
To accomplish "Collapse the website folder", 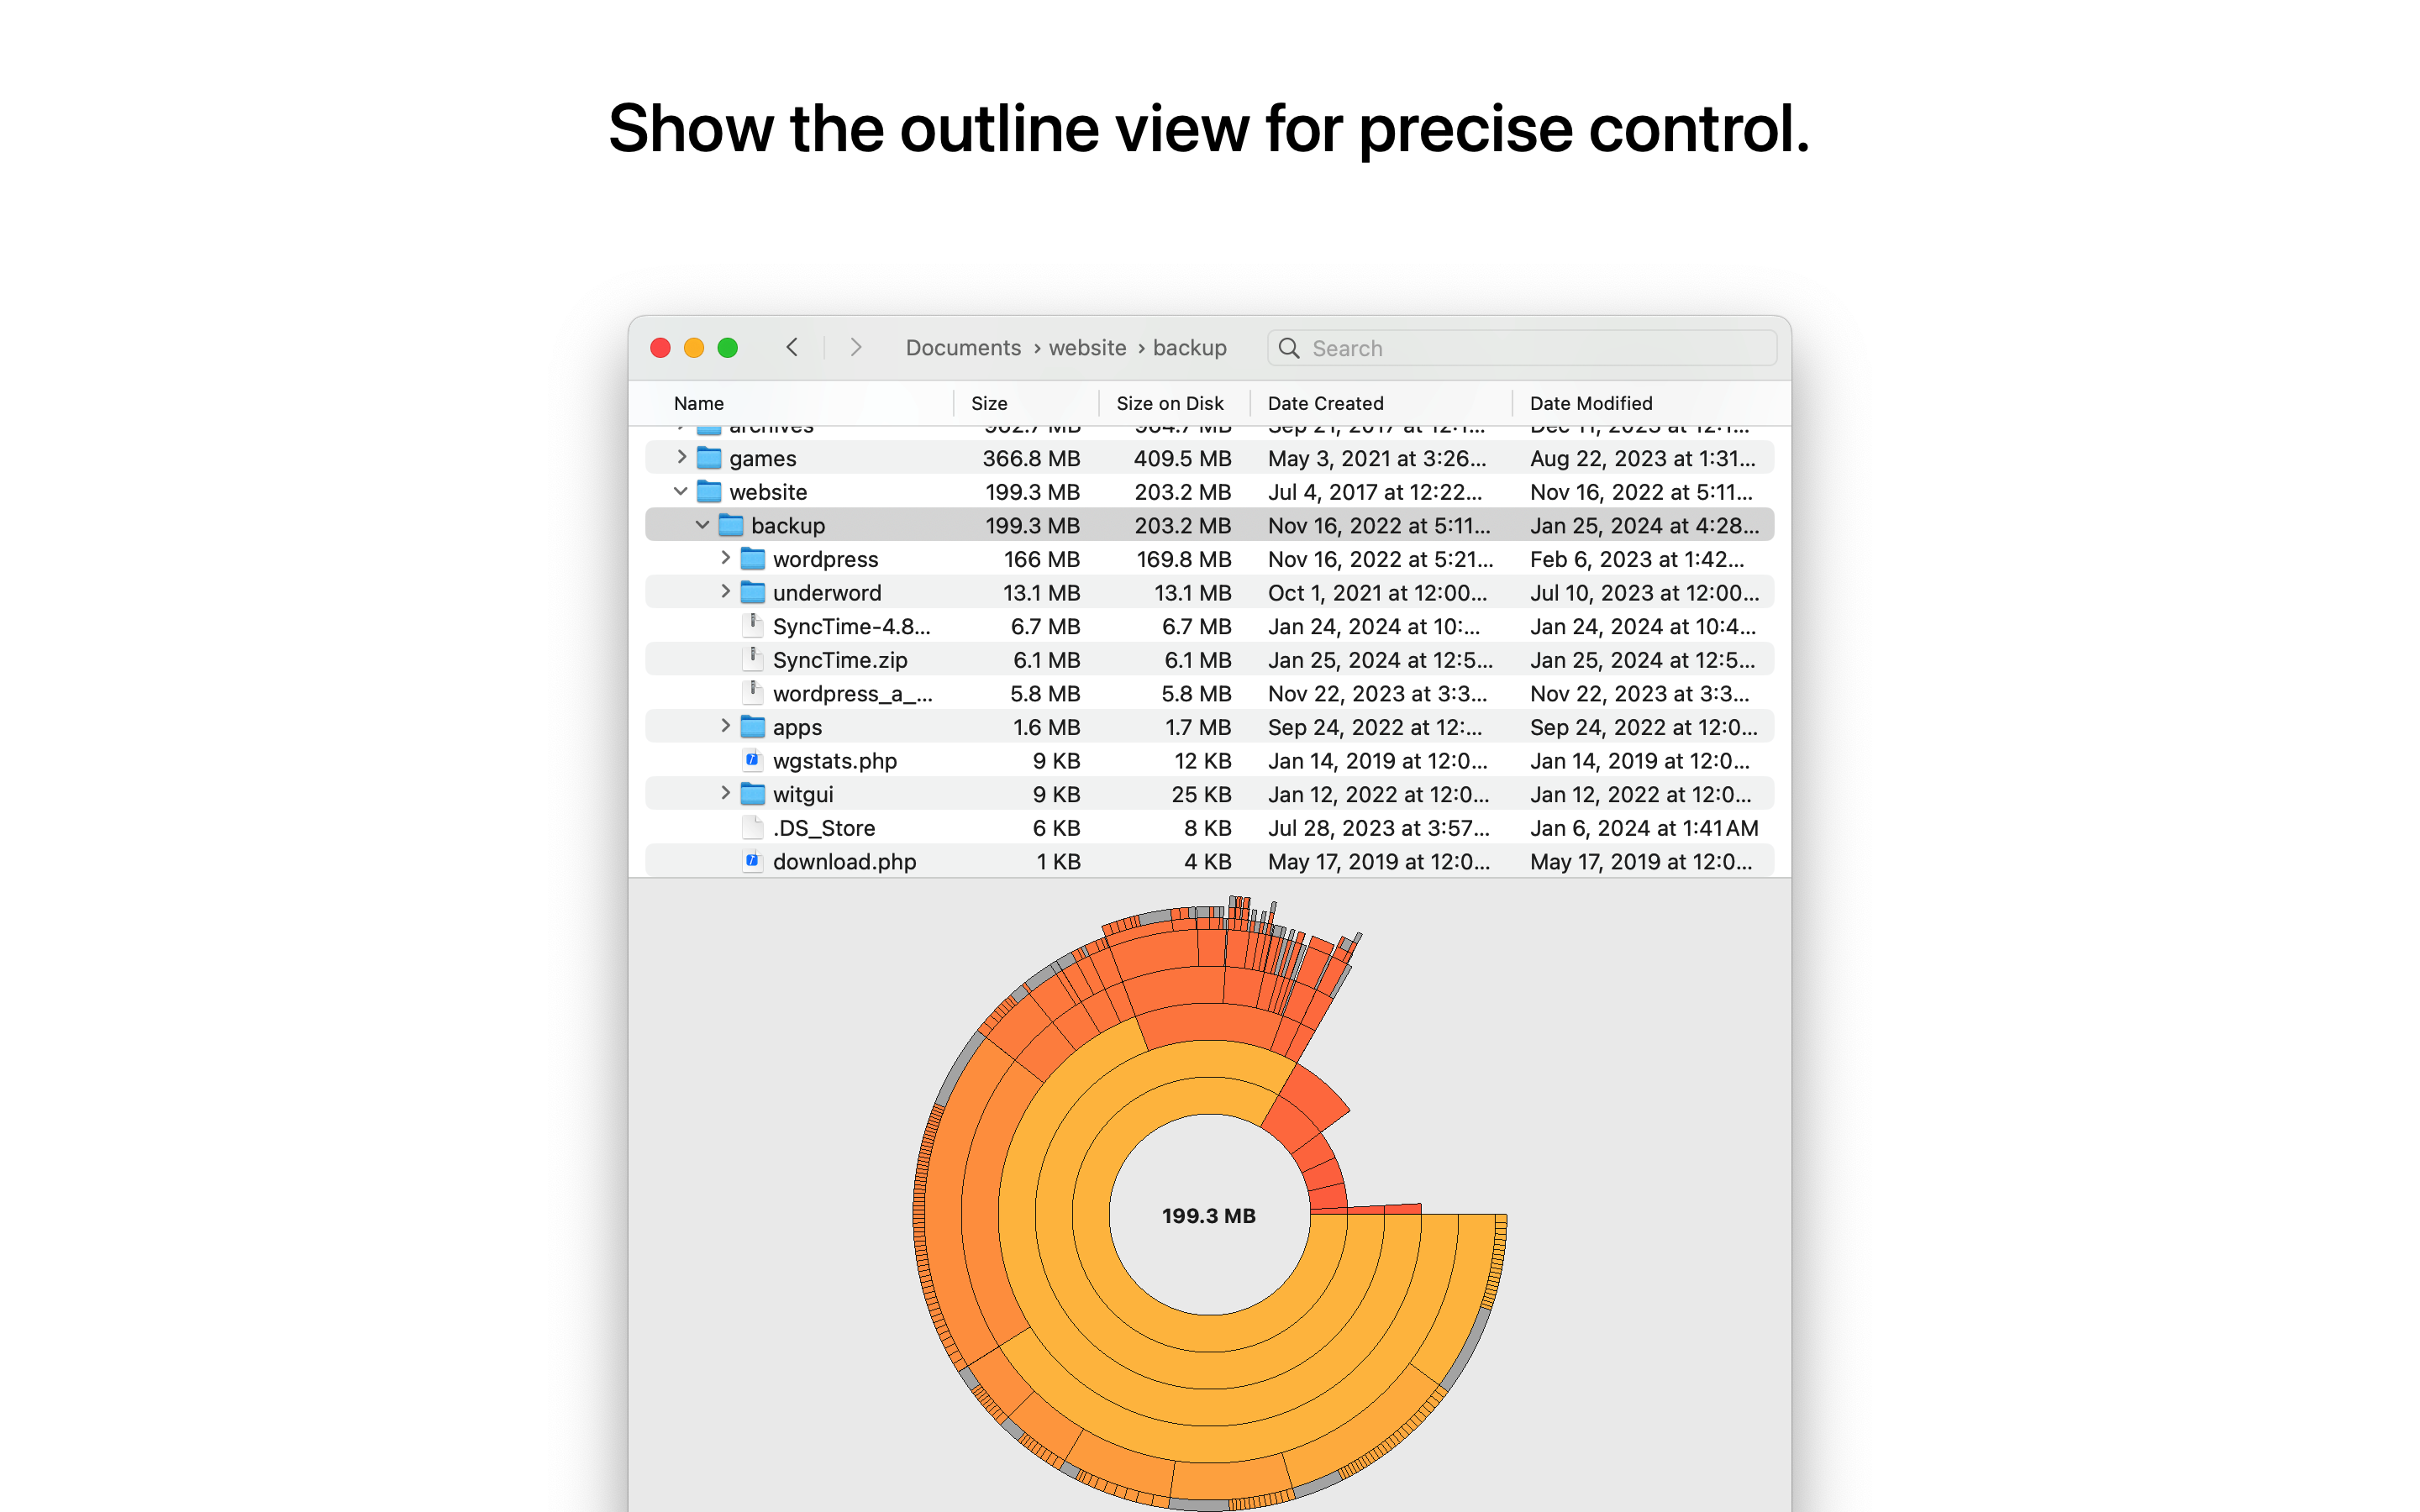I will (680, 491).
